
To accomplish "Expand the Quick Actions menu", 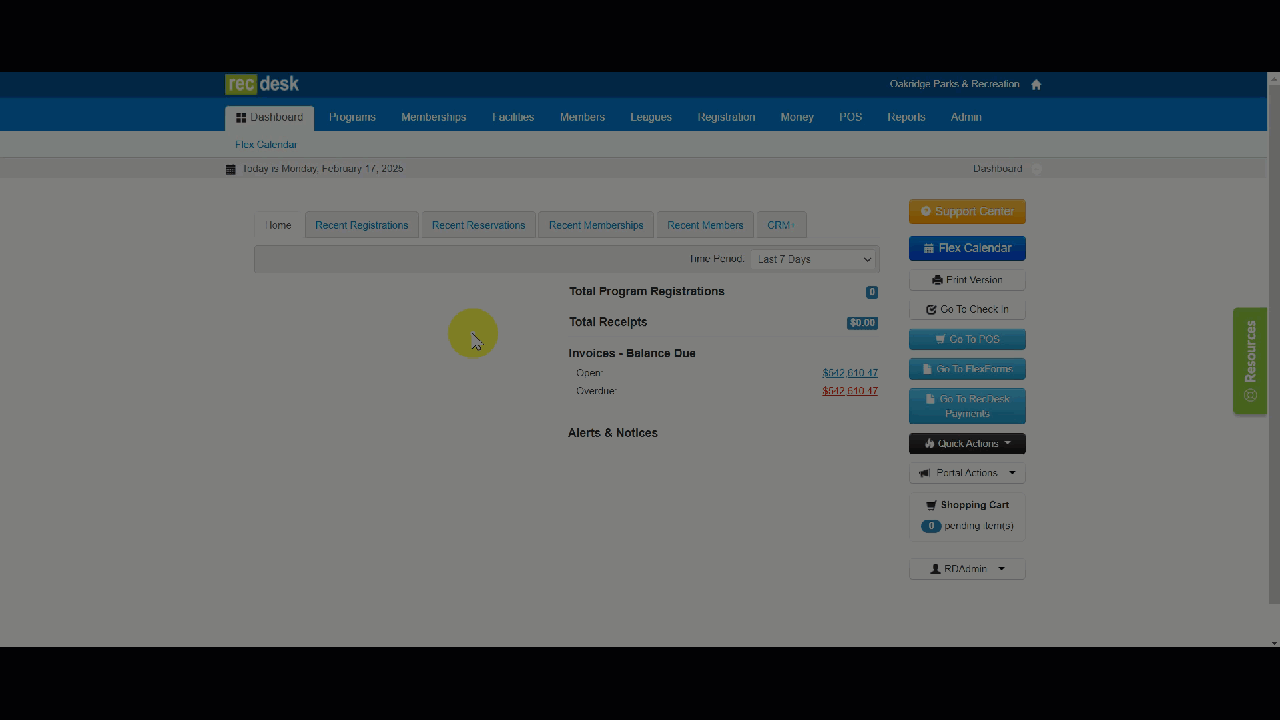I will tap(967, 443).
